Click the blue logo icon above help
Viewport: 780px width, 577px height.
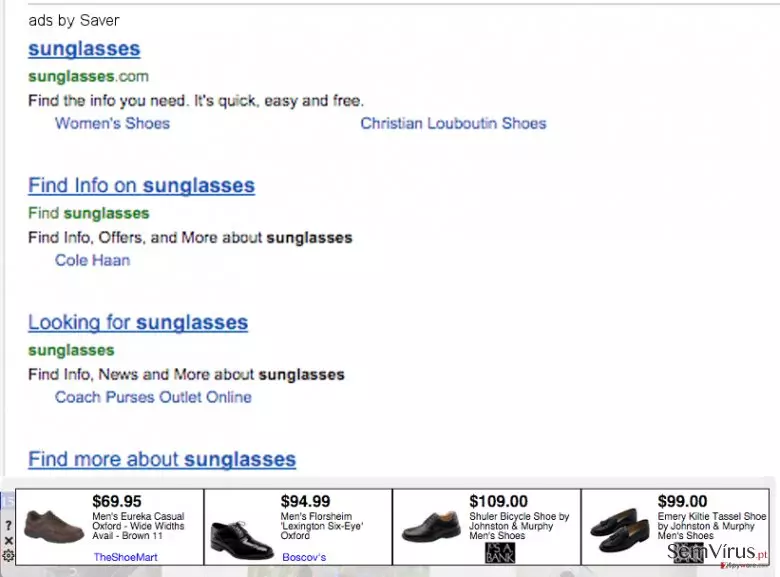point(8,500)
